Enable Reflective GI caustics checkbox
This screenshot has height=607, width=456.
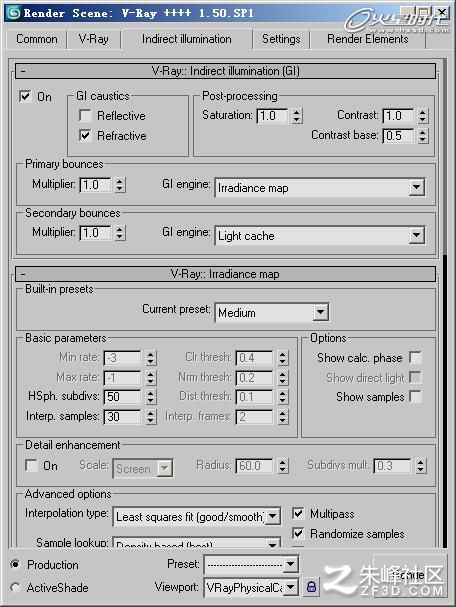click(x=85, y=115)
